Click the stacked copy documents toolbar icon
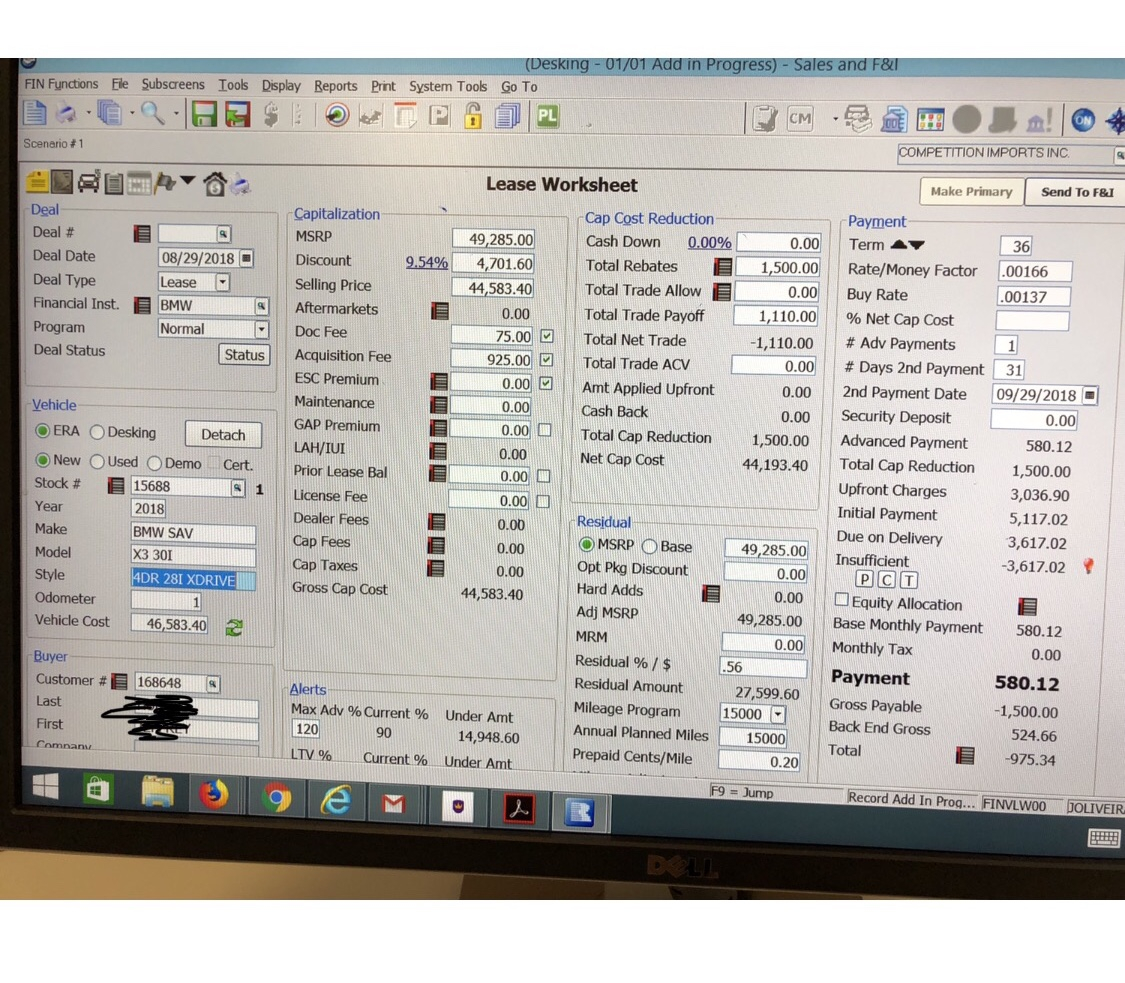This screenshot has width=1125, height=983. pos(110,113)
